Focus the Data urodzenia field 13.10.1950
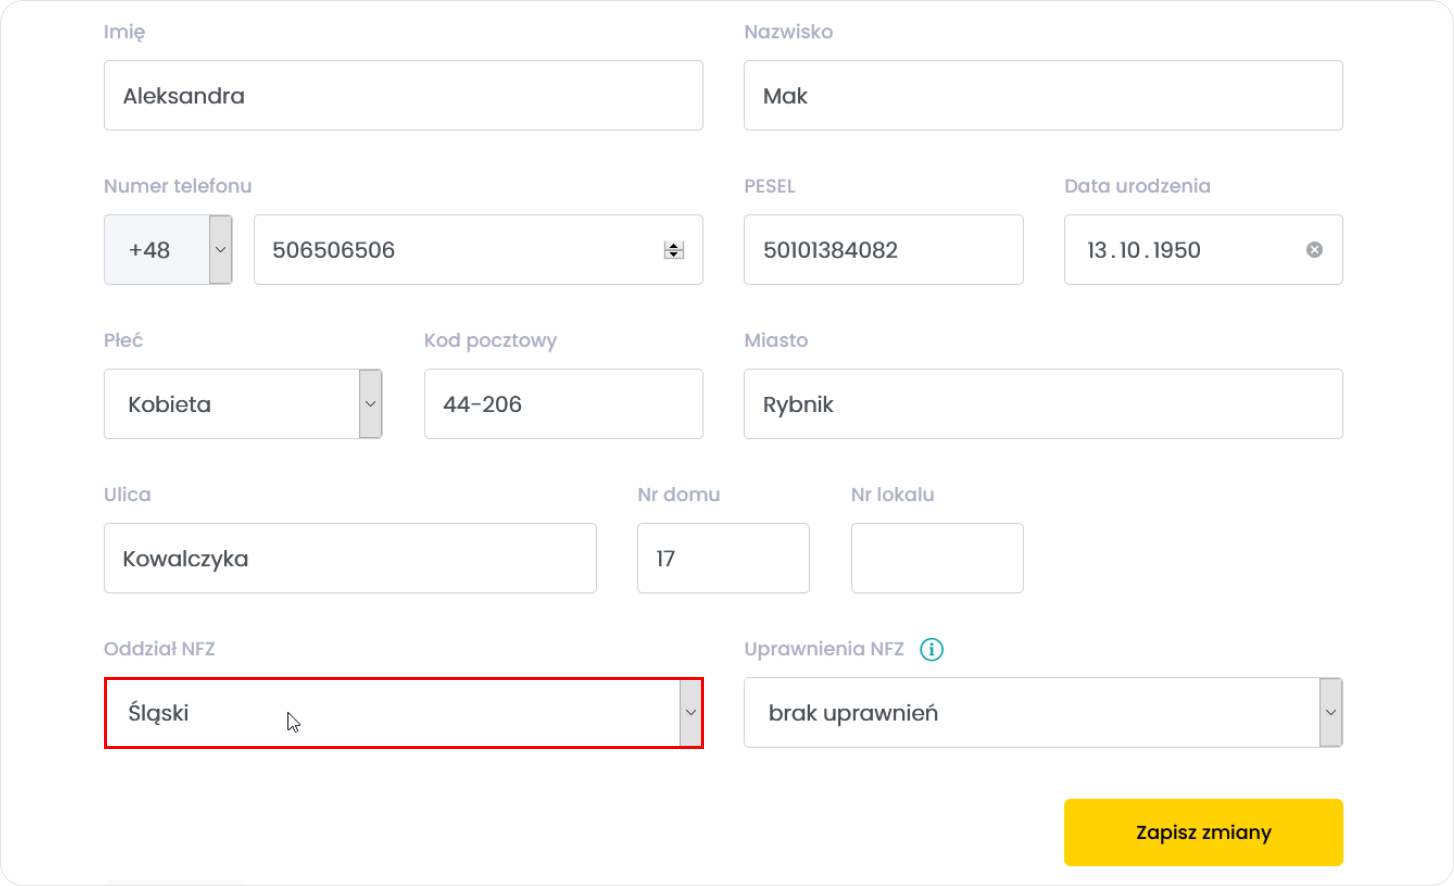1454x886 pixels. 1203,250
